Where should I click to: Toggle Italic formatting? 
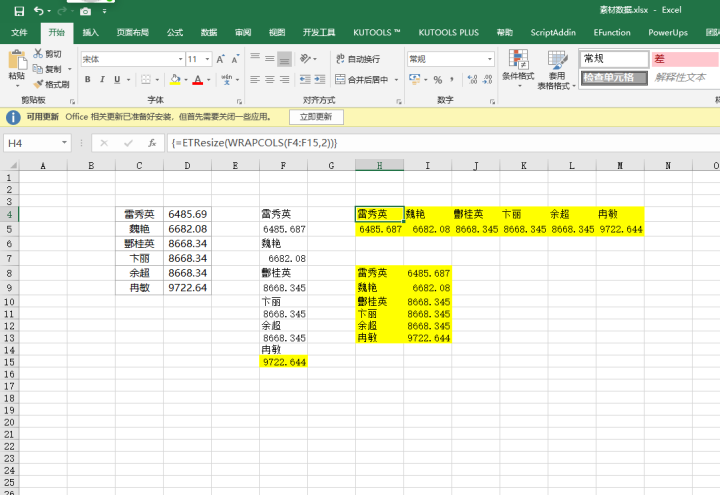pyautogui.click(x=102, y=79)
